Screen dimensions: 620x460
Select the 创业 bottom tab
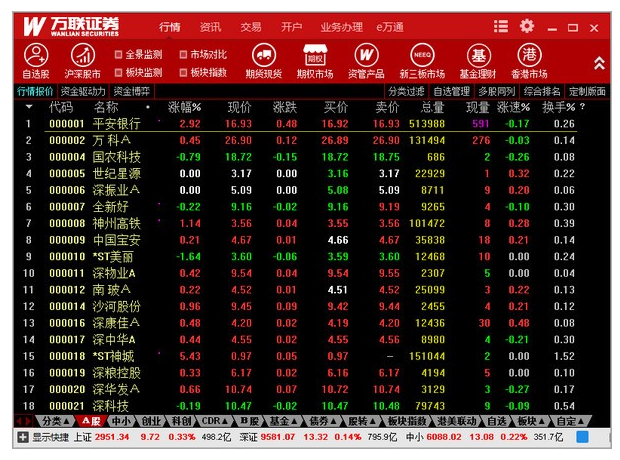click(x=151, y=421)
